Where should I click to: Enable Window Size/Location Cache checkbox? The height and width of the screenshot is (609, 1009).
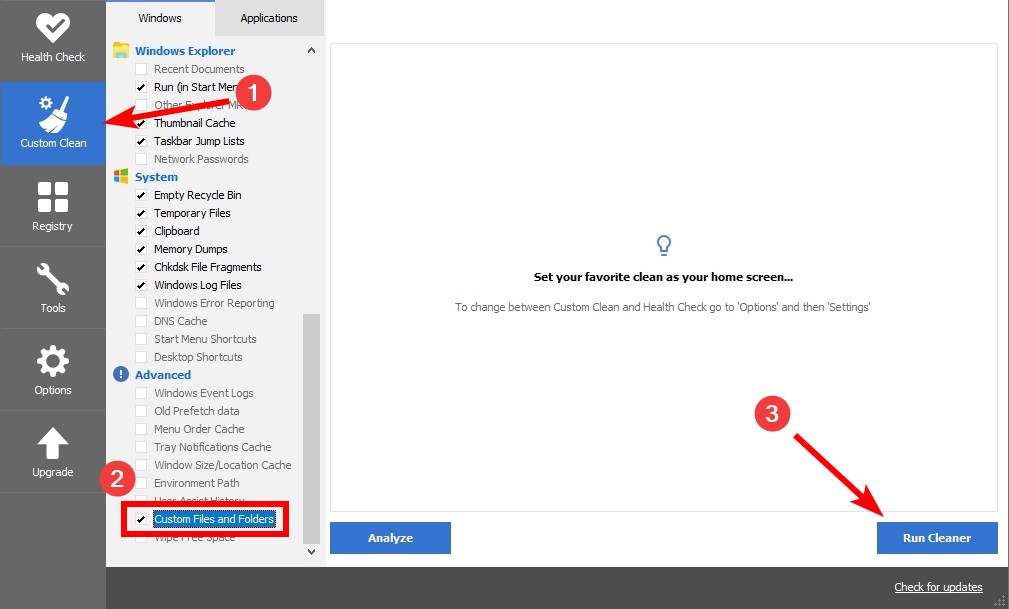coord(141,465)
